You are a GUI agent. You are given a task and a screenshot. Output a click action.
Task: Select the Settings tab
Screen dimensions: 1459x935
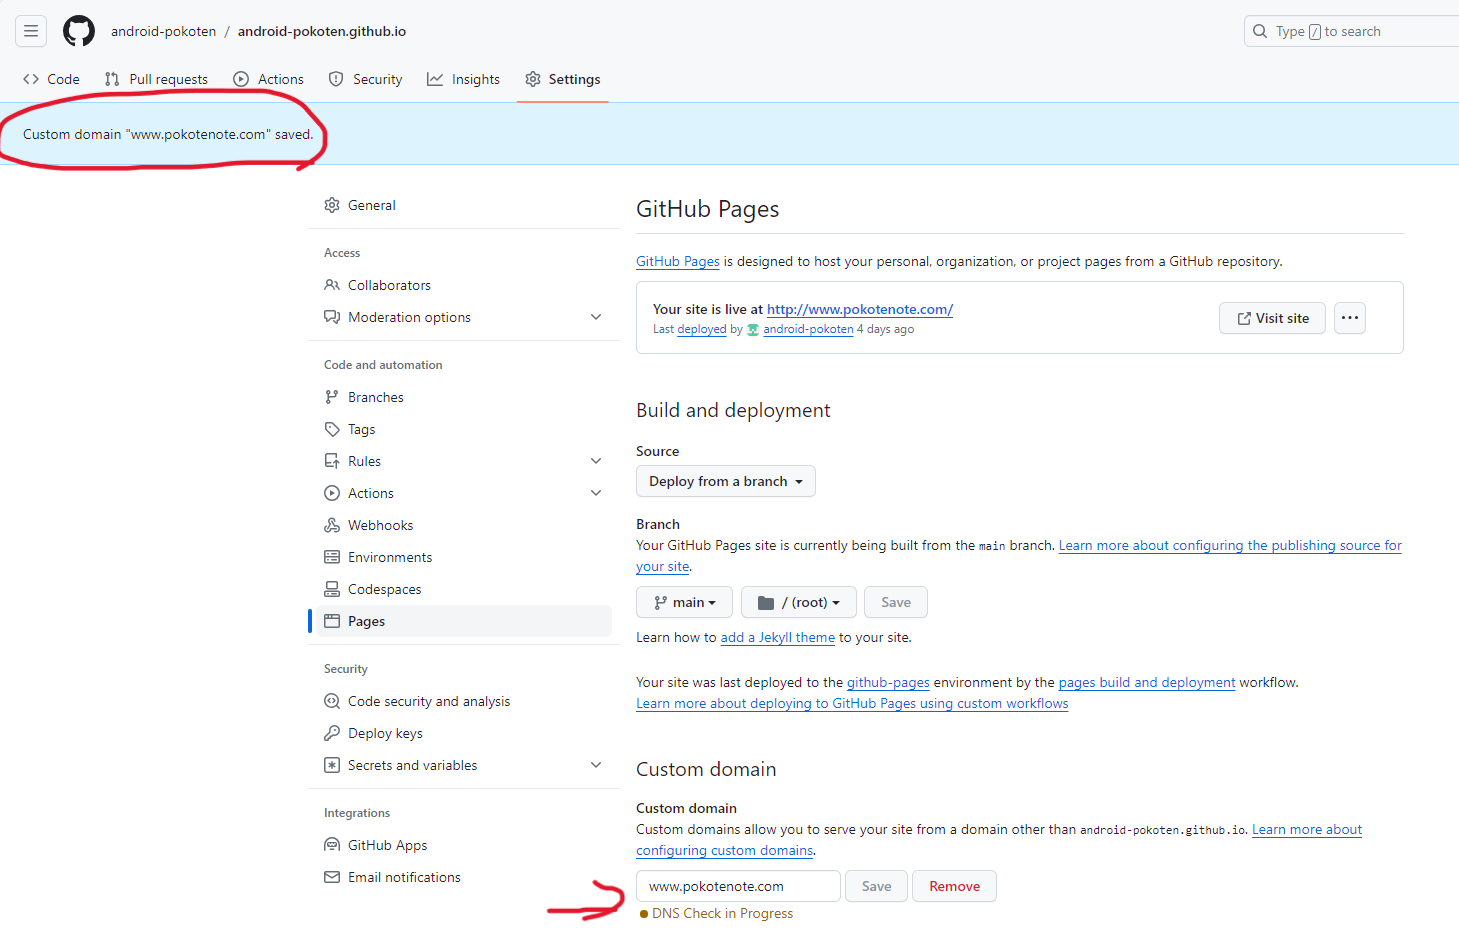(563, 79)
